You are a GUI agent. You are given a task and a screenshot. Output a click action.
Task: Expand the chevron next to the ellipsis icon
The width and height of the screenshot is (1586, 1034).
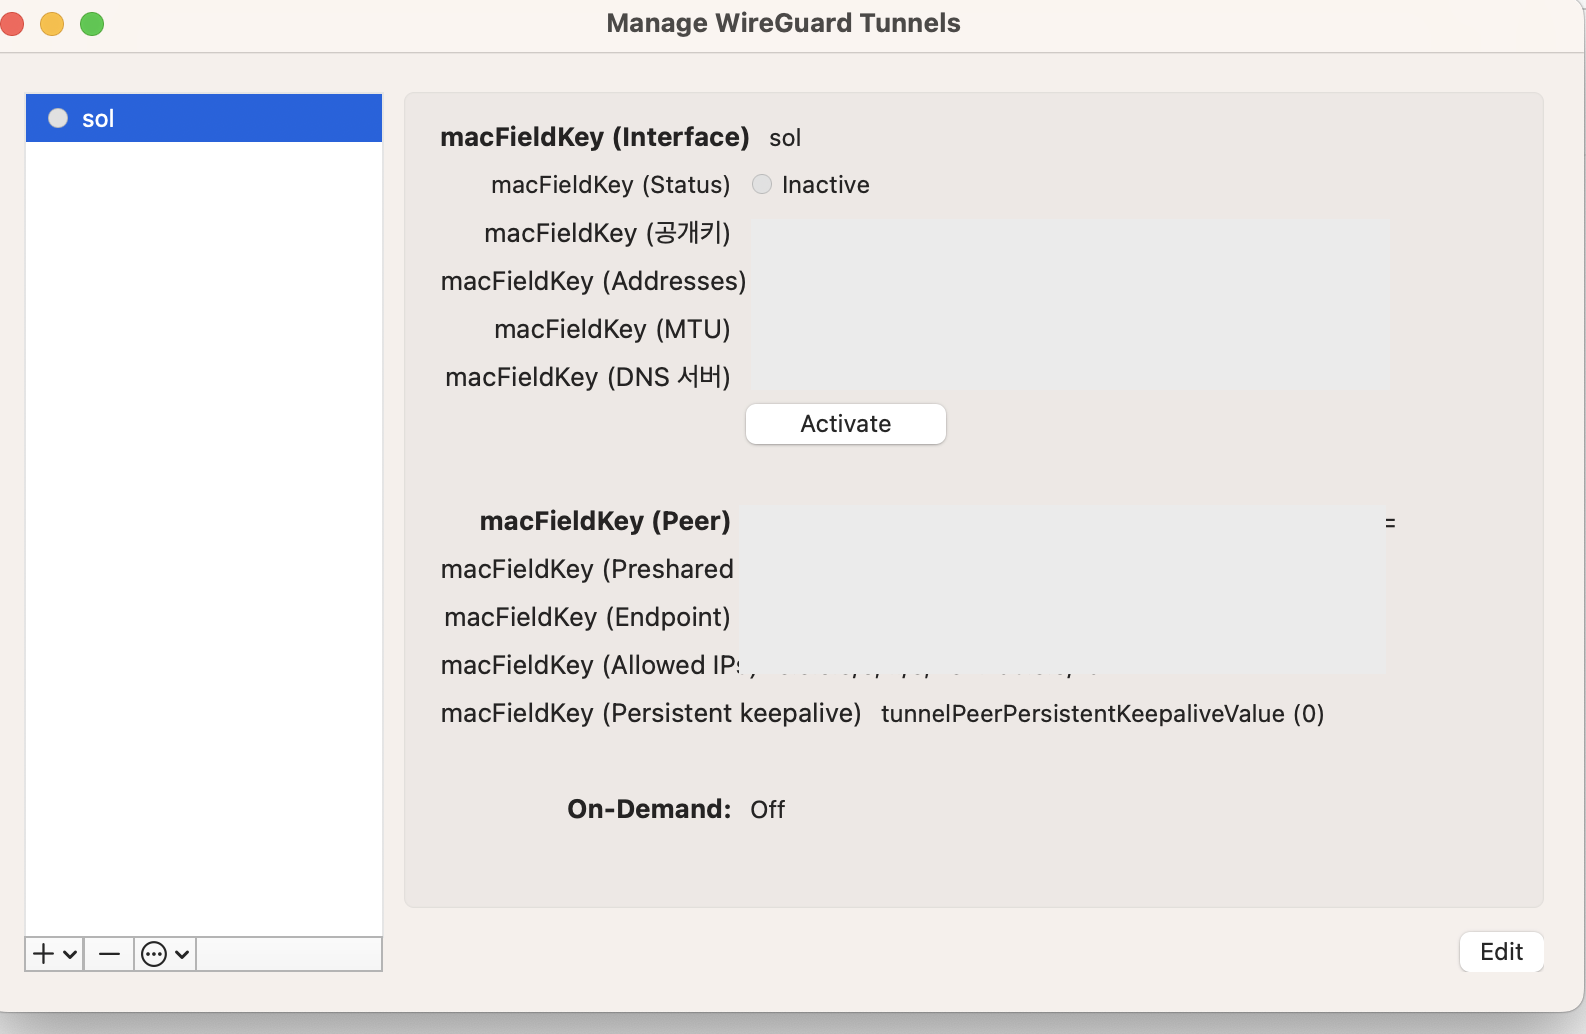pyautogui.click(x=182, y=955)
